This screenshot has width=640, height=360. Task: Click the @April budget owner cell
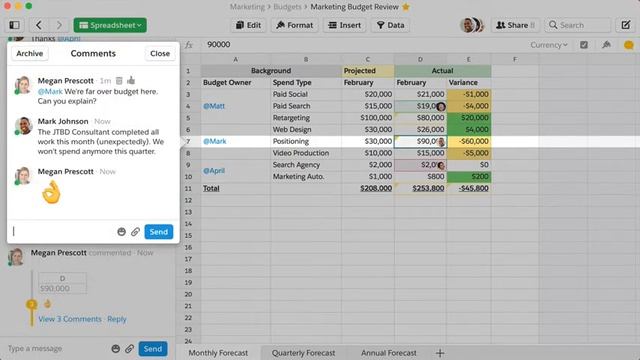click(x=236, y=171)
